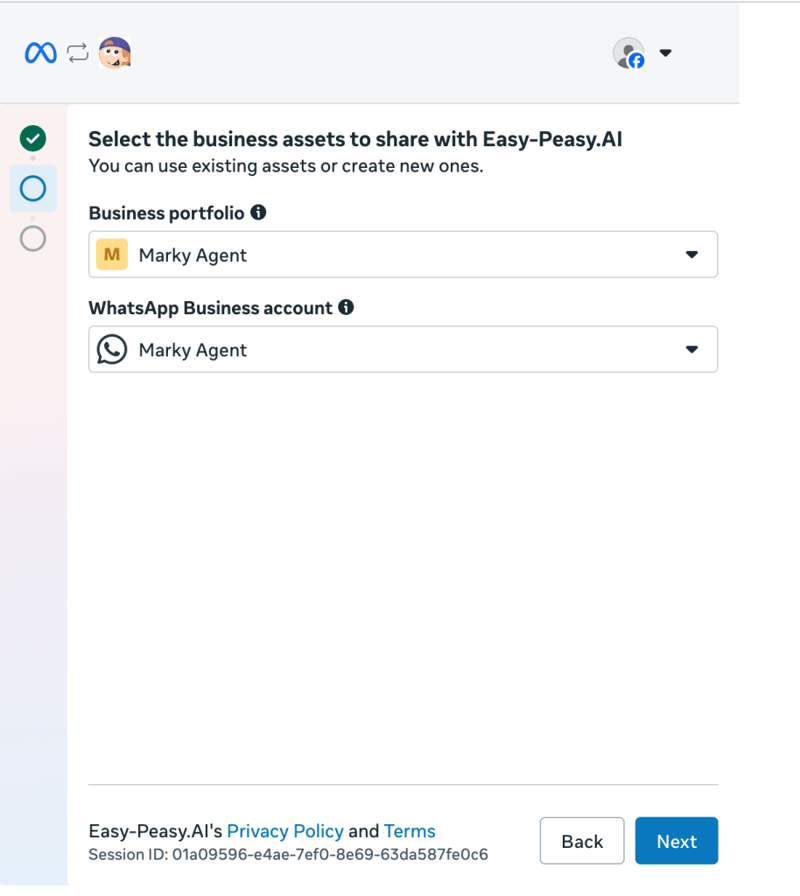Show info for WhatsApp Business account
The image size is (800, 896).
[x=346, y=307]
